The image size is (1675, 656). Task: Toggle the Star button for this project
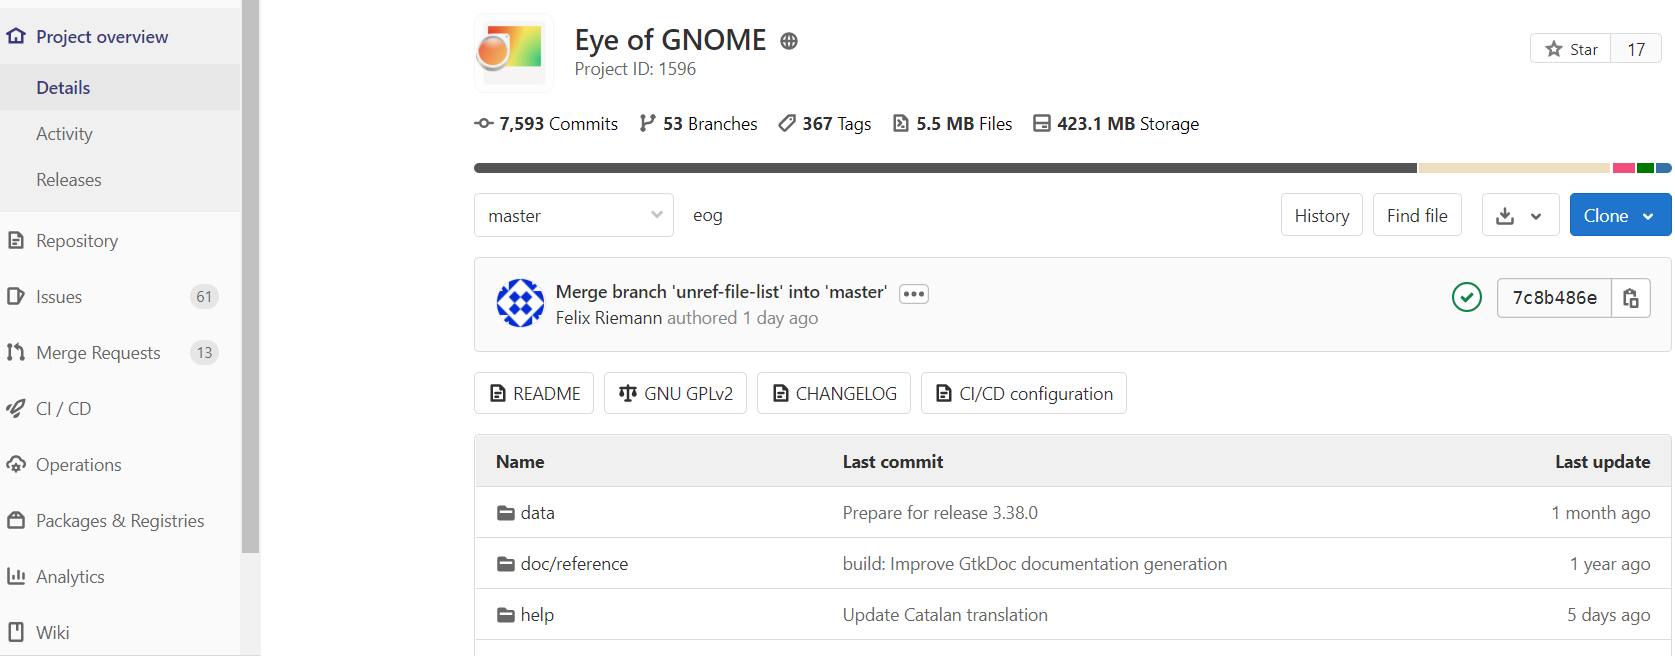point(1571,49)
